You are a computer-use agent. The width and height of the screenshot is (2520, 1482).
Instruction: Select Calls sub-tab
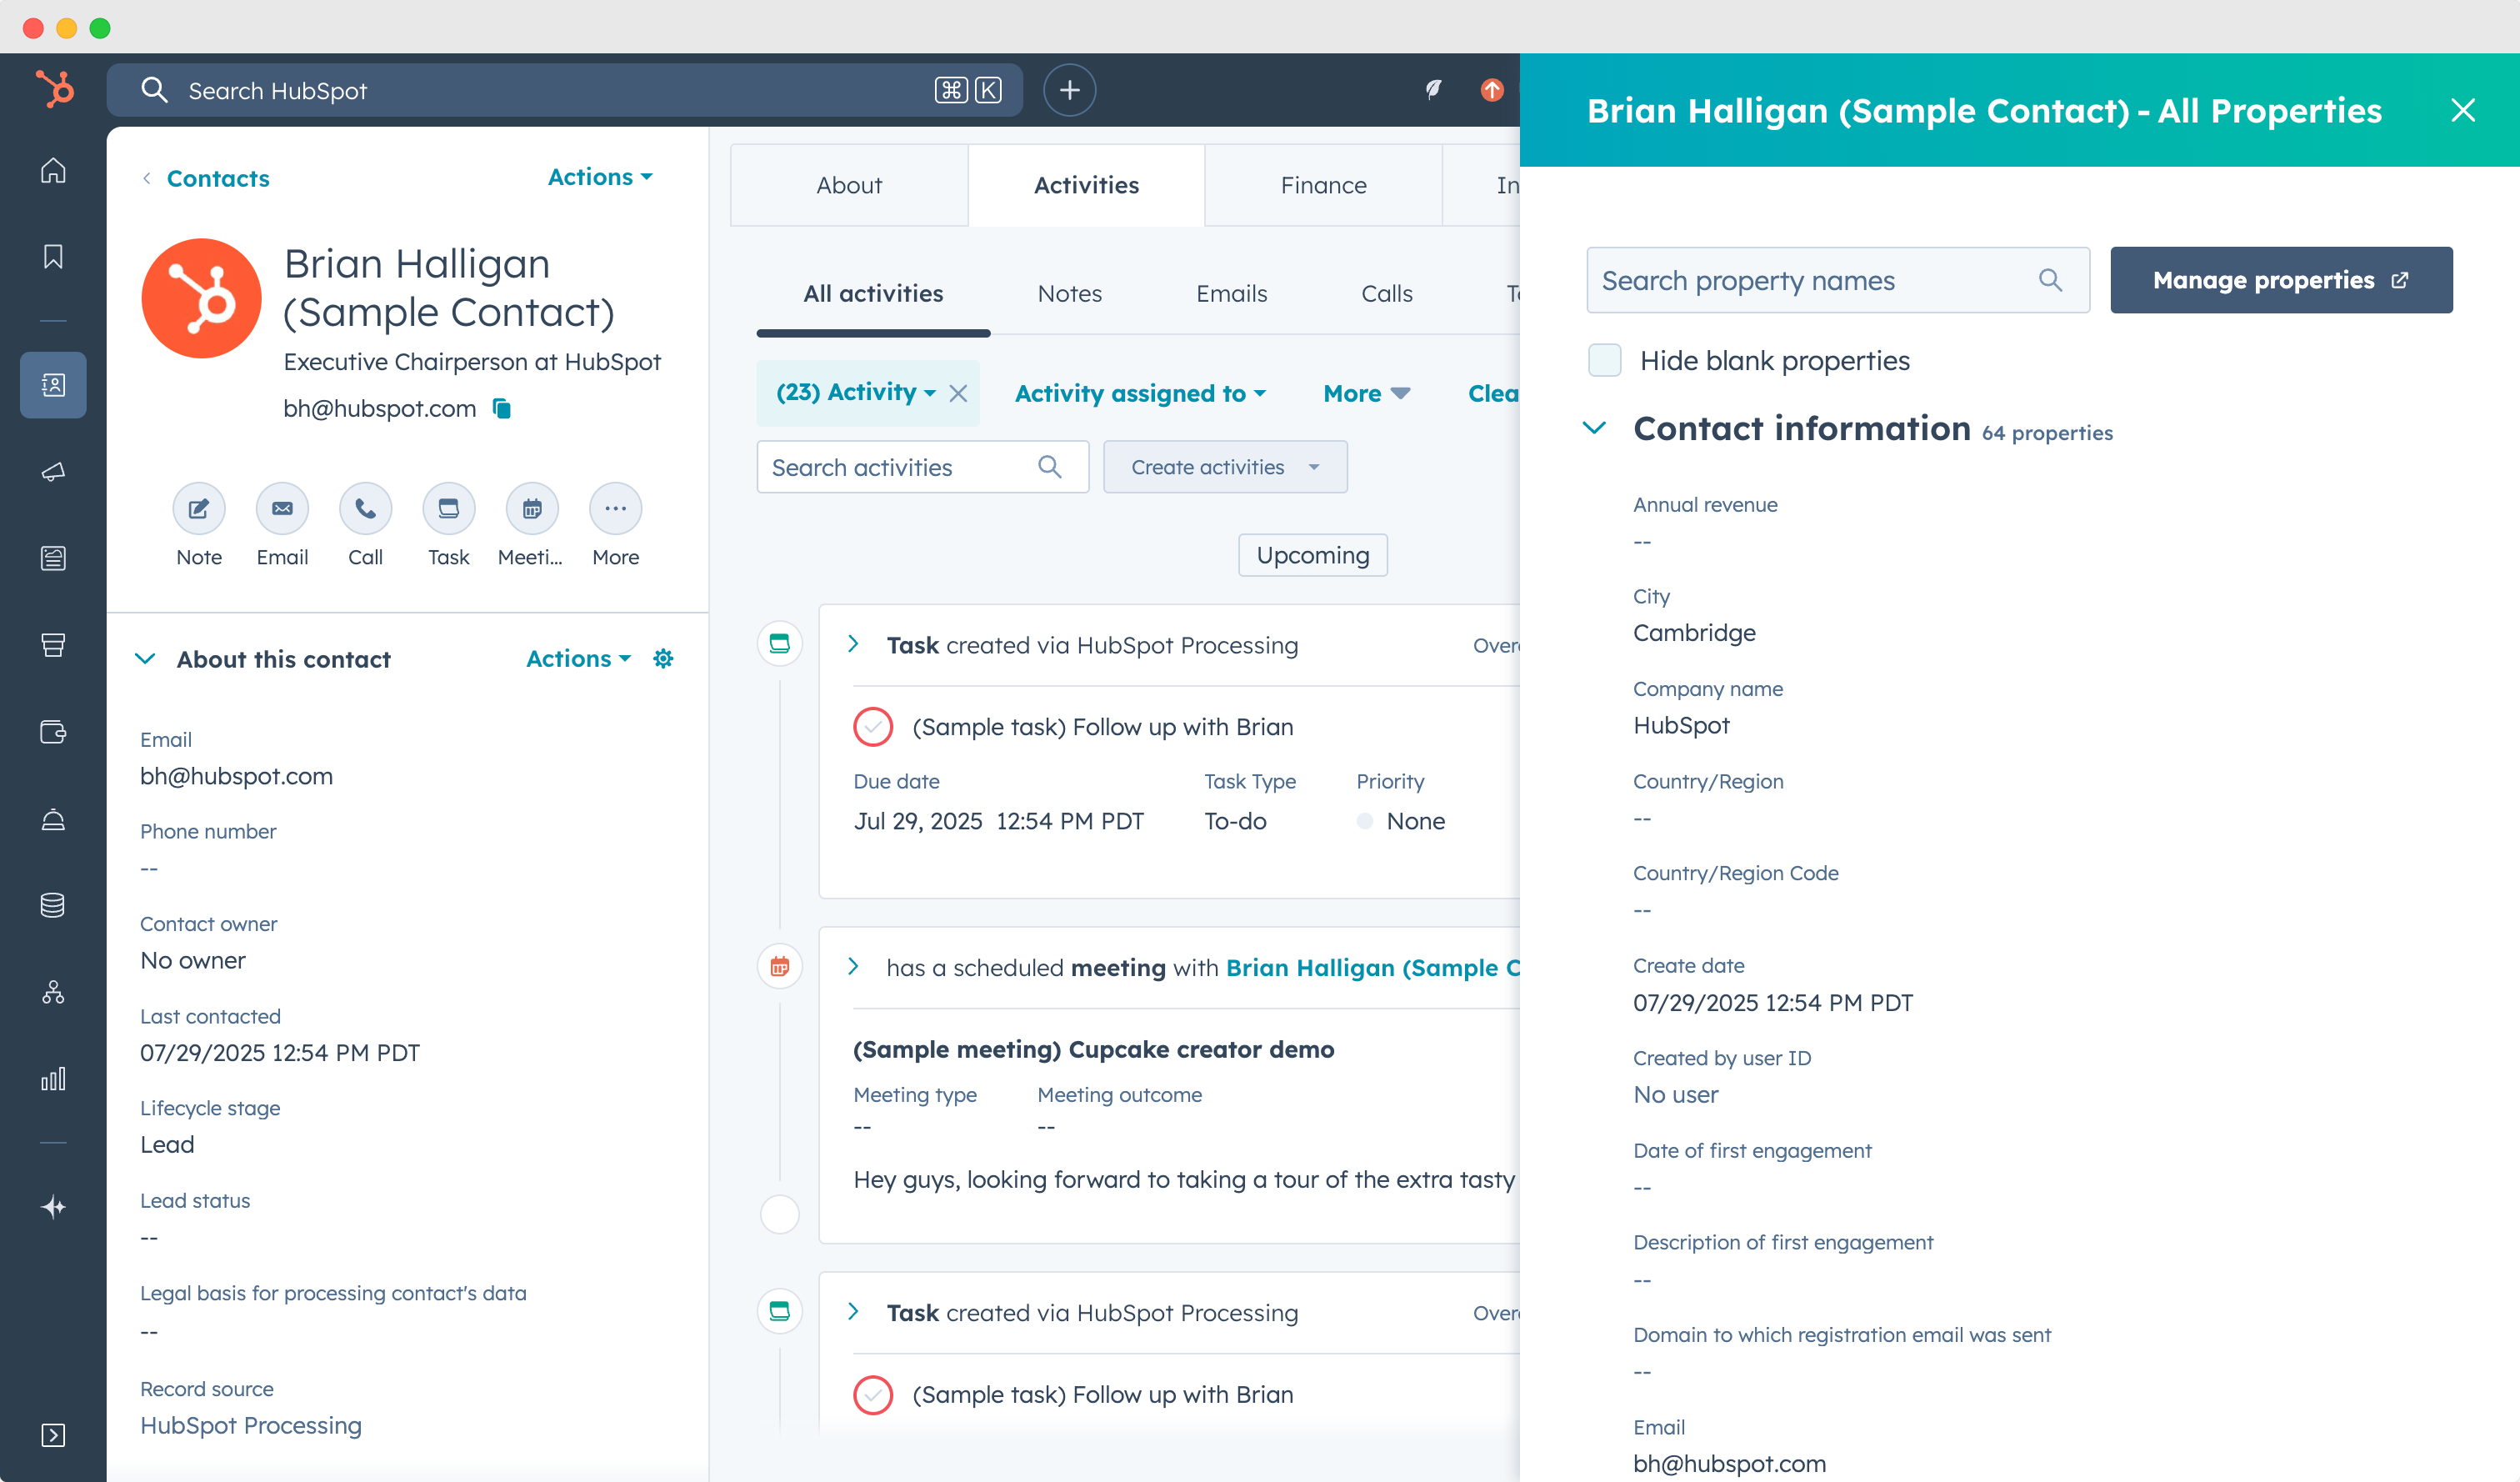tap(1386, 294)
